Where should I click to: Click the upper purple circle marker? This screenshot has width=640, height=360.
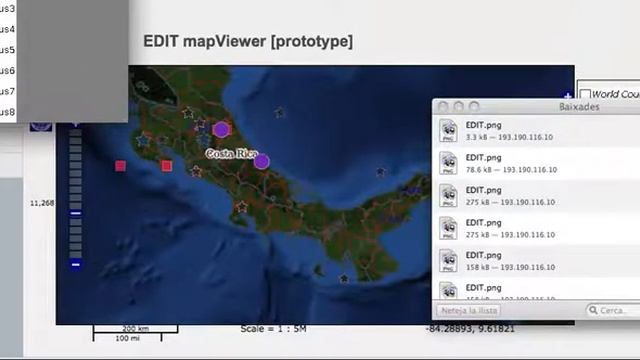point(221,129)
